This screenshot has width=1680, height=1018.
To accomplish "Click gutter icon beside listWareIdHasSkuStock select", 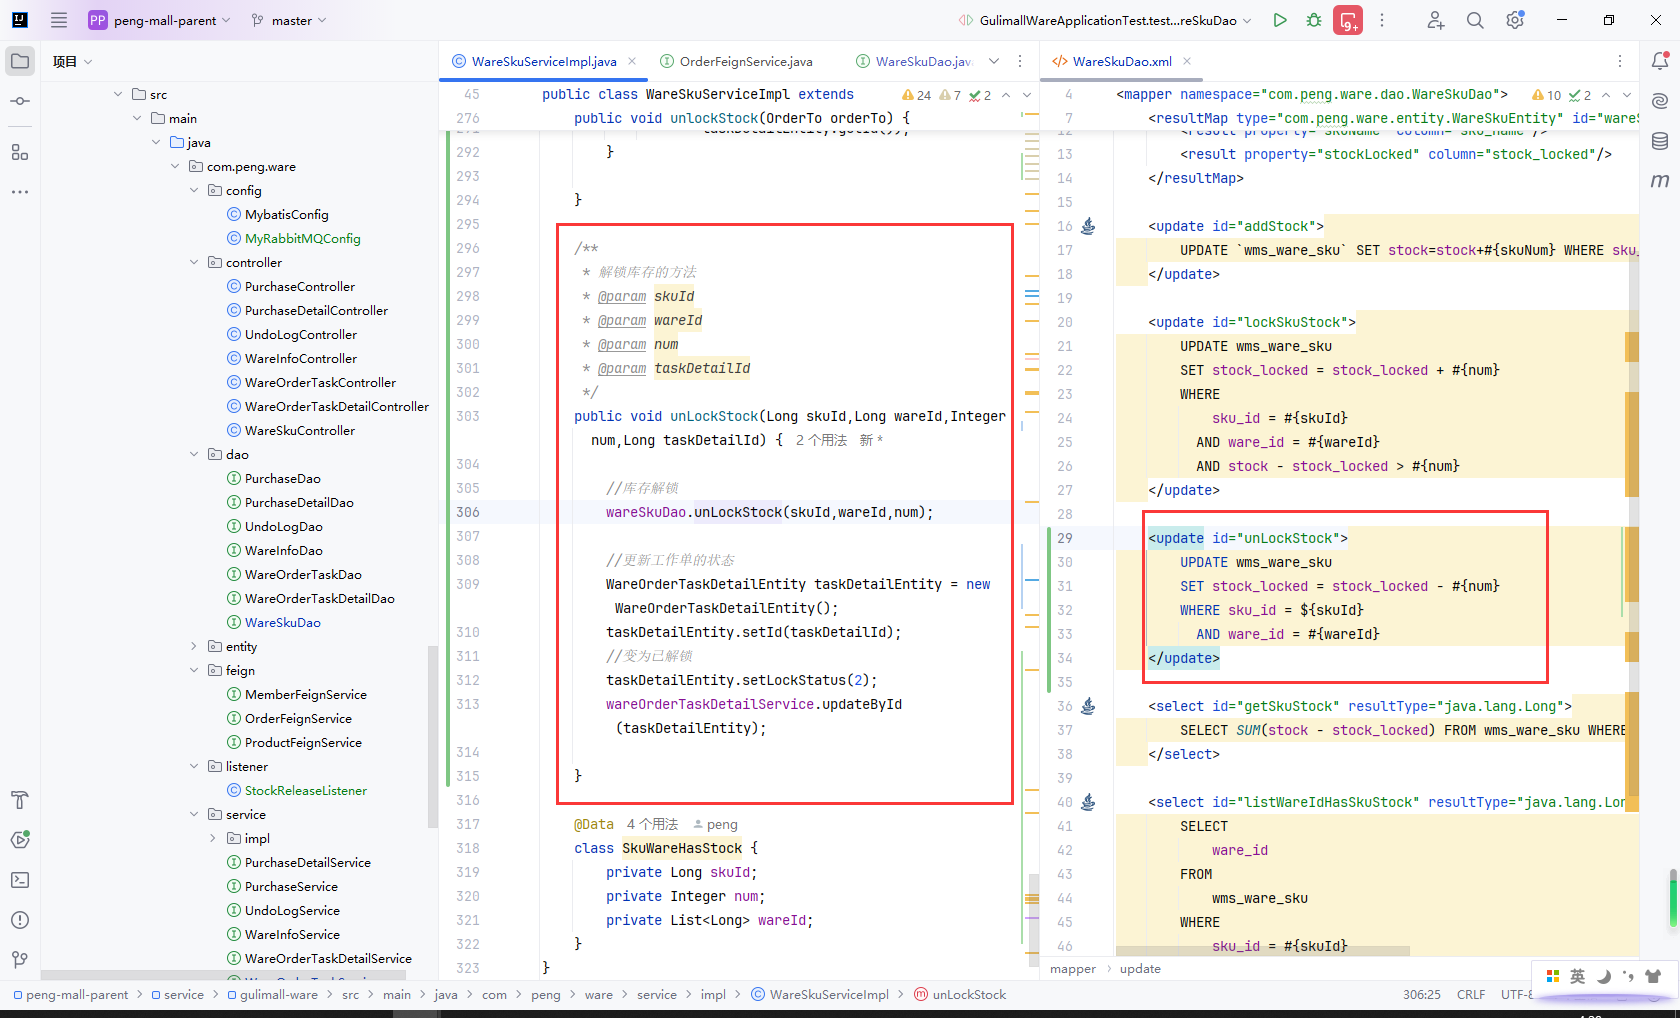I will [1088, 802].
